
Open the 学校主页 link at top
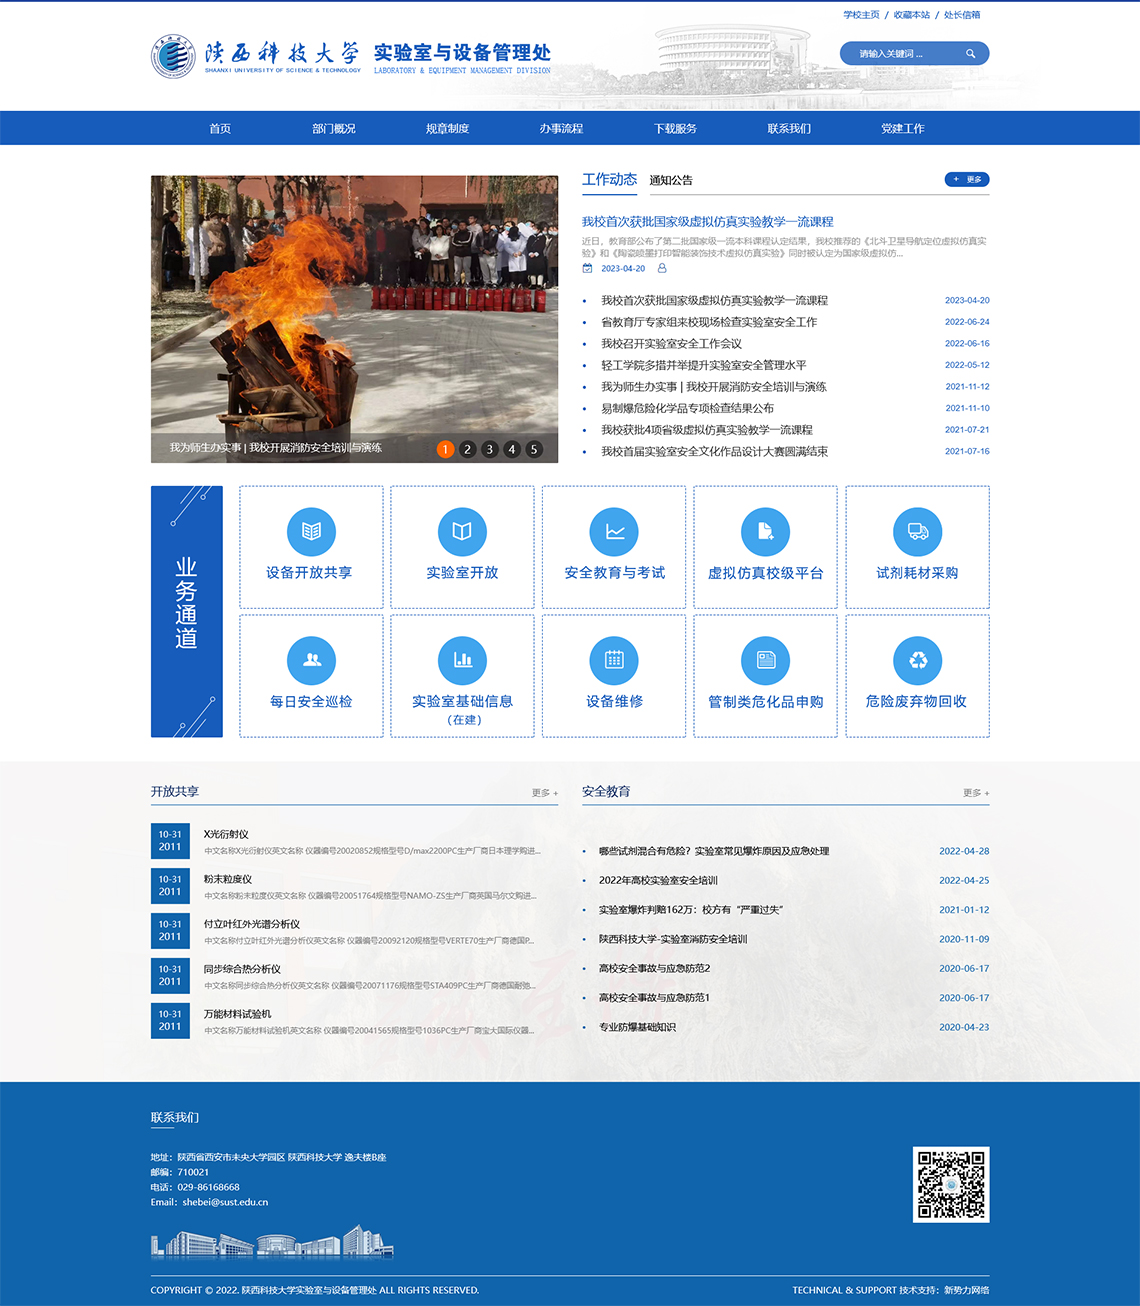[x=861, y=15]
